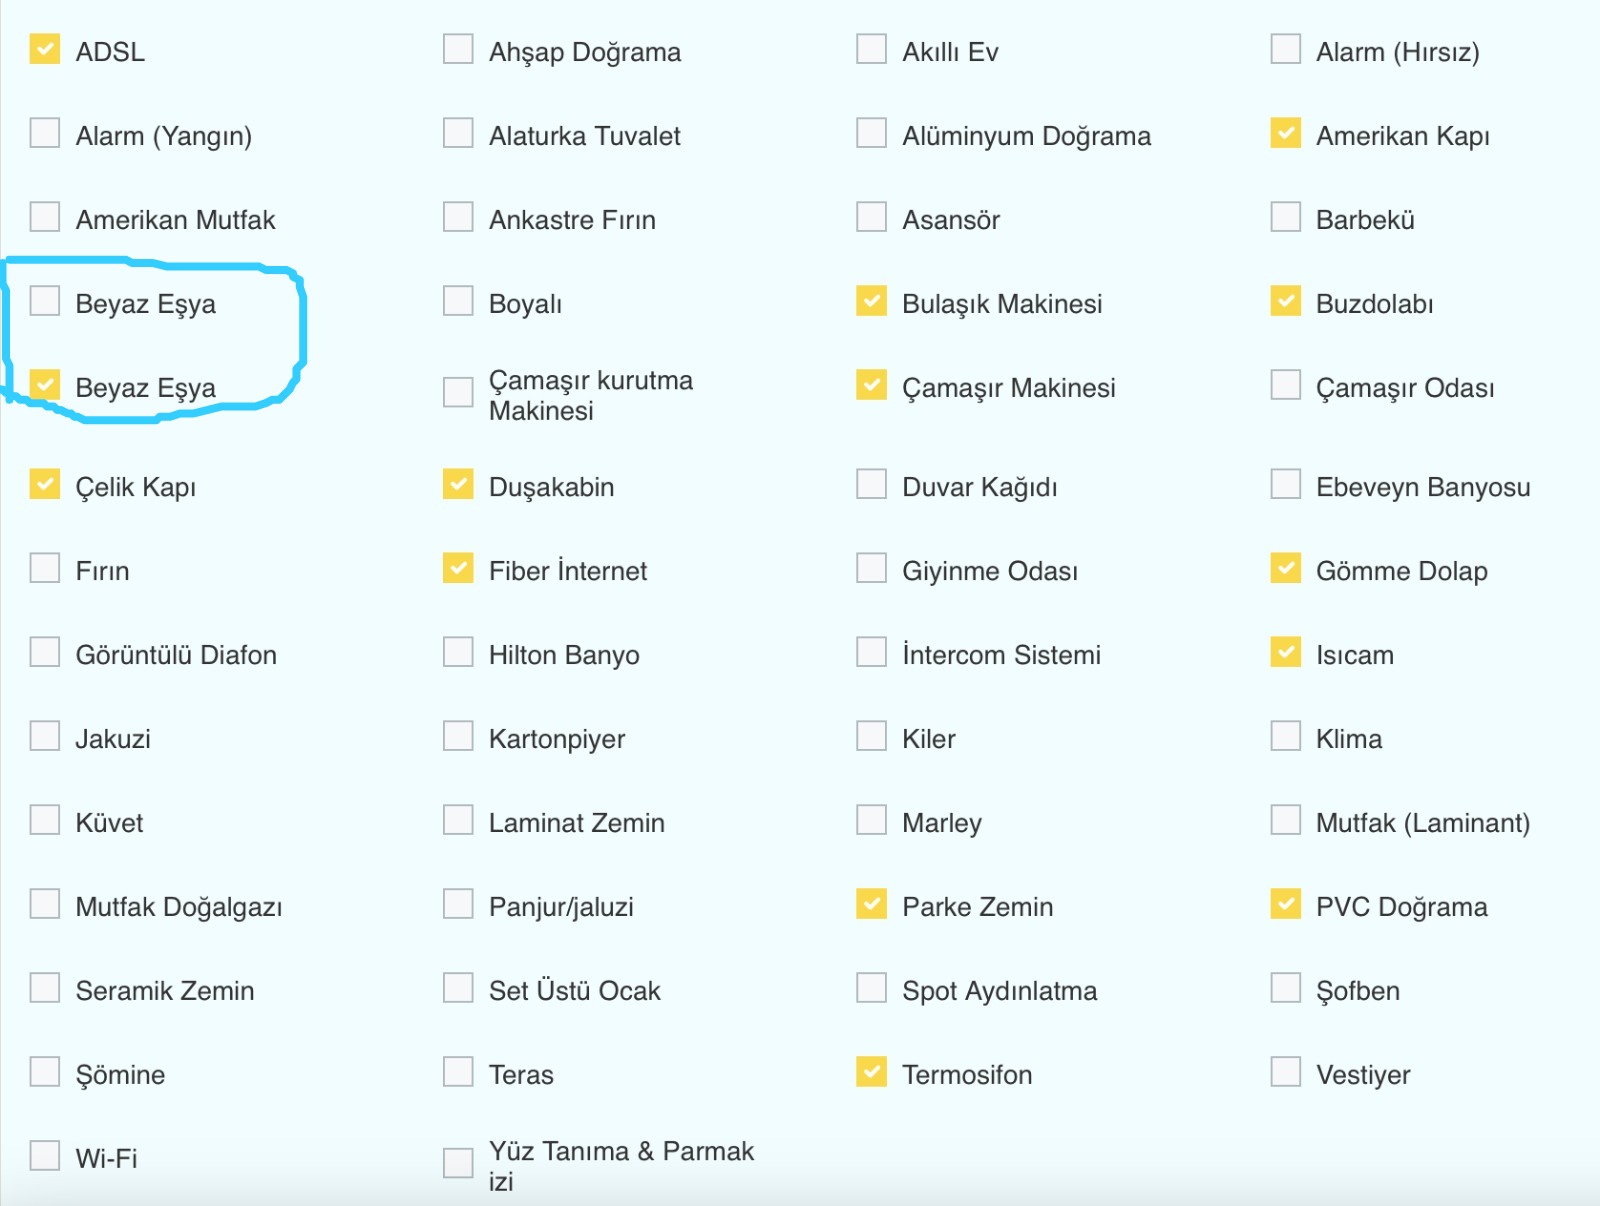Deselect Fiber İnternet
Image resolution: width=1600 pixels, height=1206 pixels.
pyautogui.click(x=458, y=568)
